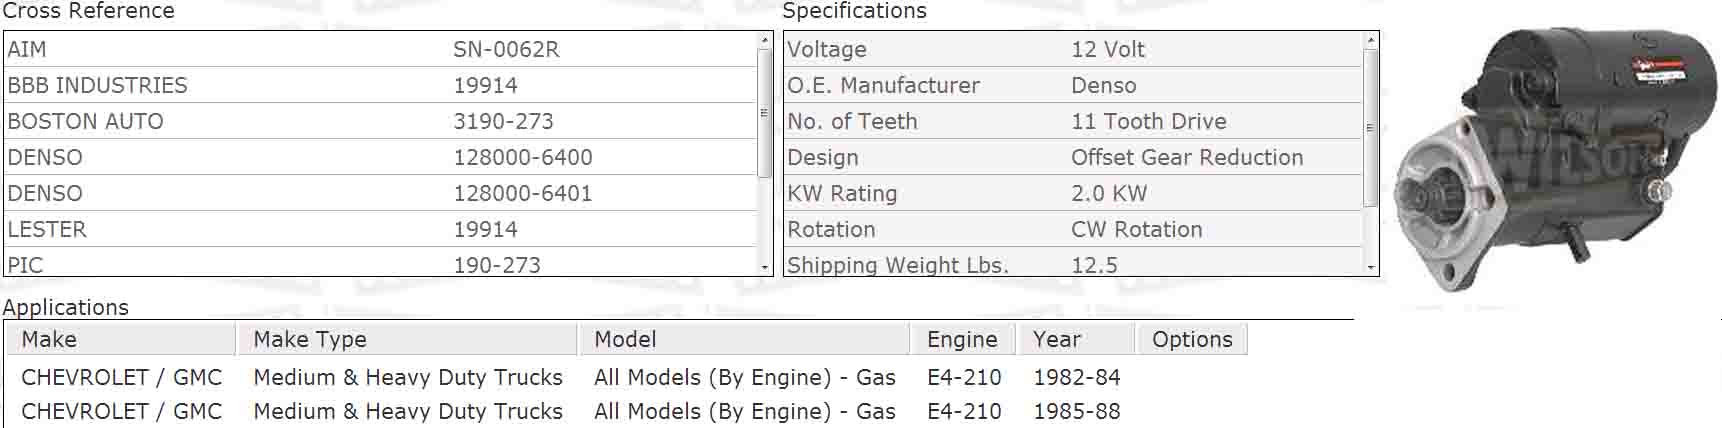Click the Specifications scroll up arrow
Screen dimensions: 1722x428
[x=1371, y=40]
